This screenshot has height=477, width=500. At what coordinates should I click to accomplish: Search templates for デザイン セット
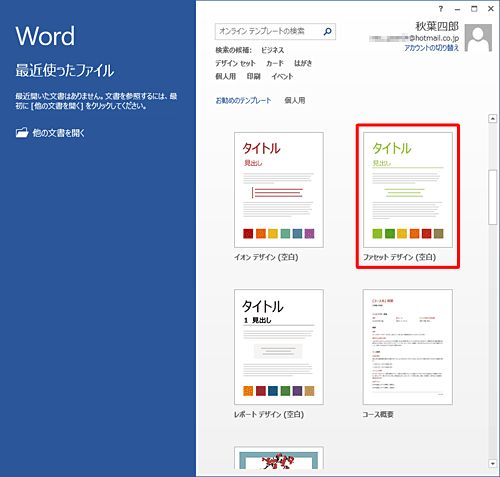(235, 63)
